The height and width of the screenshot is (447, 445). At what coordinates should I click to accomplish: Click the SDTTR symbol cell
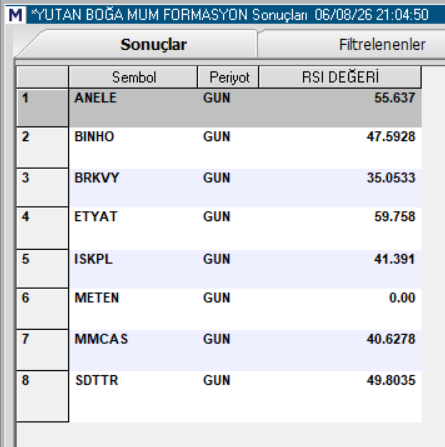point(133,397)
